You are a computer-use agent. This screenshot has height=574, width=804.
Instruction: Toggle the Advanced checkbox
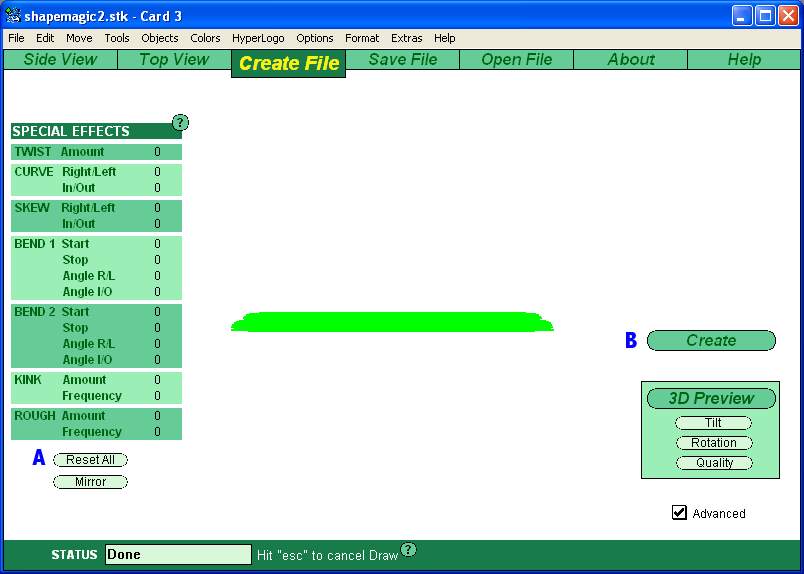coord(680,513)
